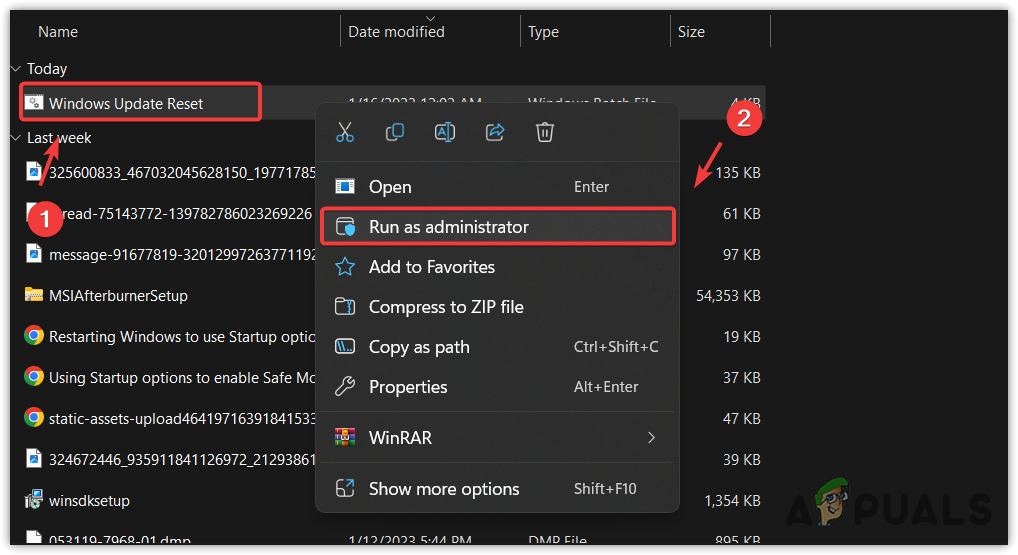Select Open from the context menu

pyautogui.click(x=390, y=187)
